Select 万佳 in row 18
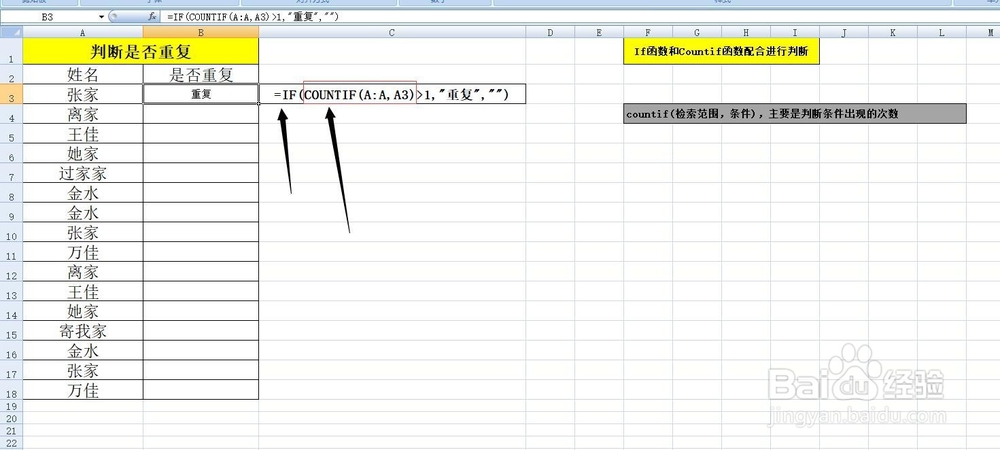 83,391
